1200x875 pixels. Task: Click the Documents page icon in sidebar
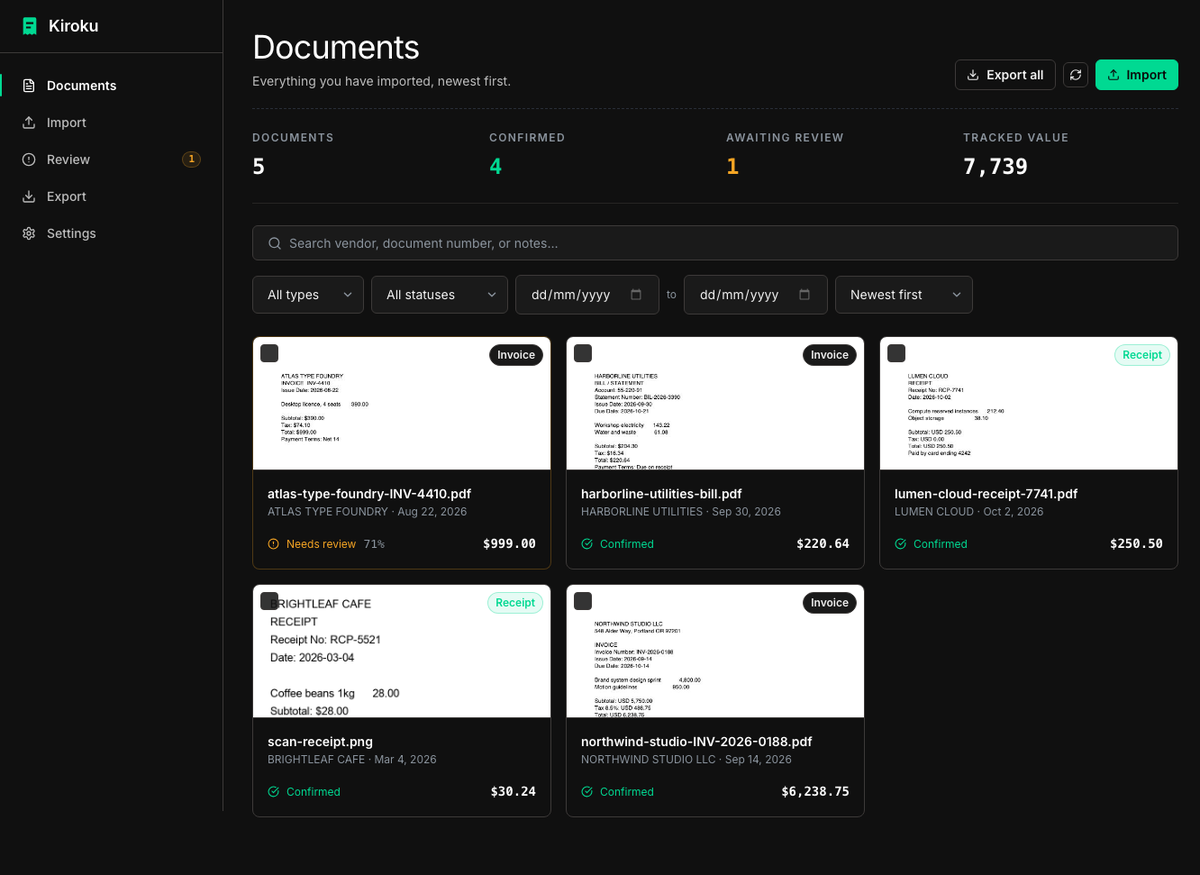point(29,85)
